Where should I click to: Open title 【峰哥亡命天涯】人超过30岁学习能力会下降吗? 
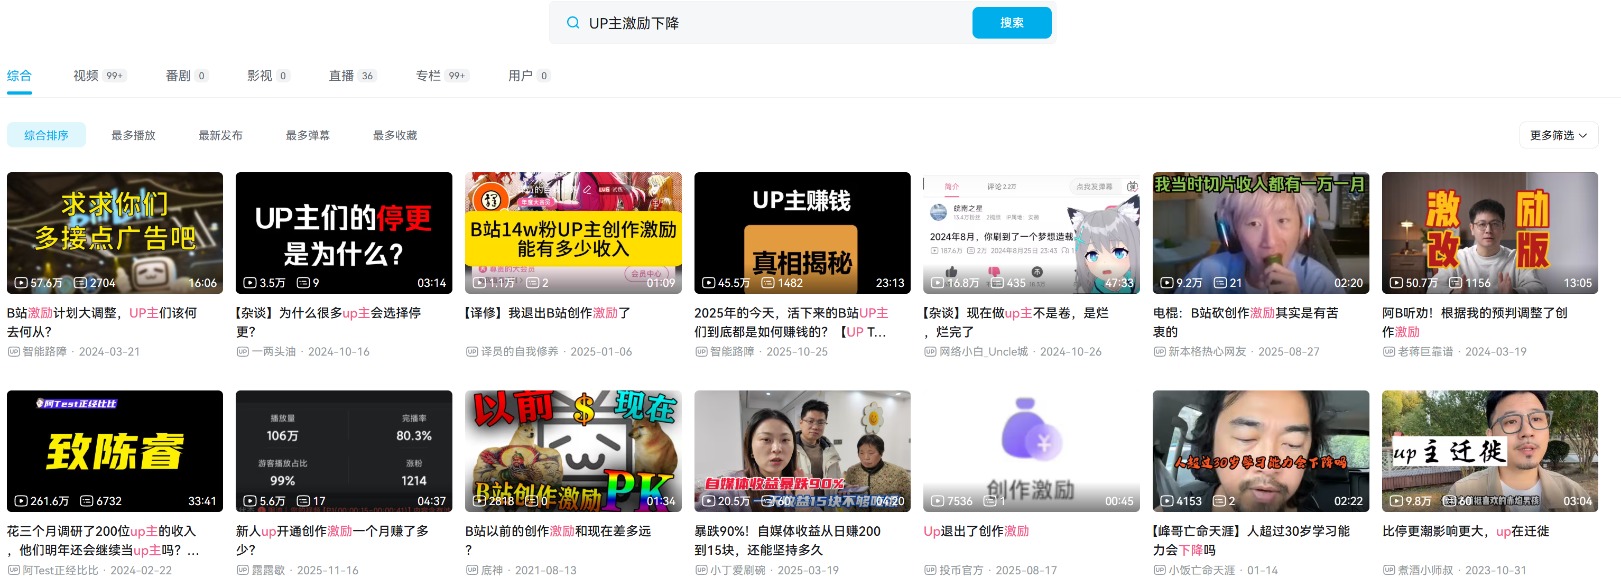[1251, 541]
